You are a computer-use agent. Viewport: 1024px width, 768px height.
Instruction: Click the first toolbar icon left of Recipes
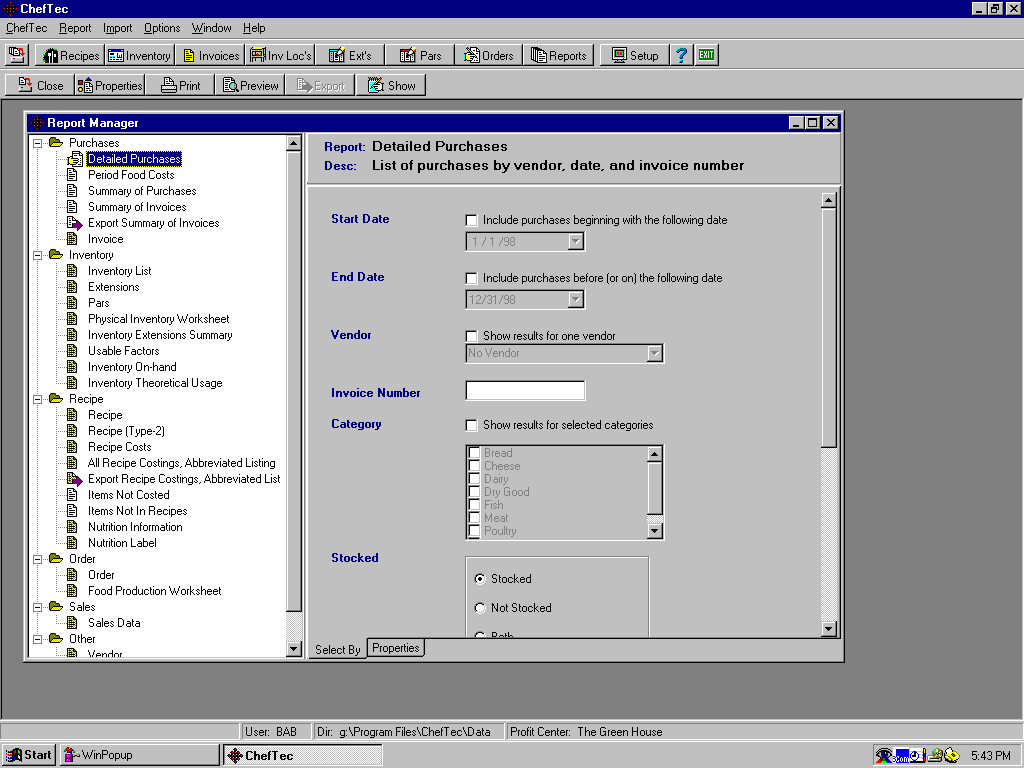pyautogui.click(x=18, y=56)
